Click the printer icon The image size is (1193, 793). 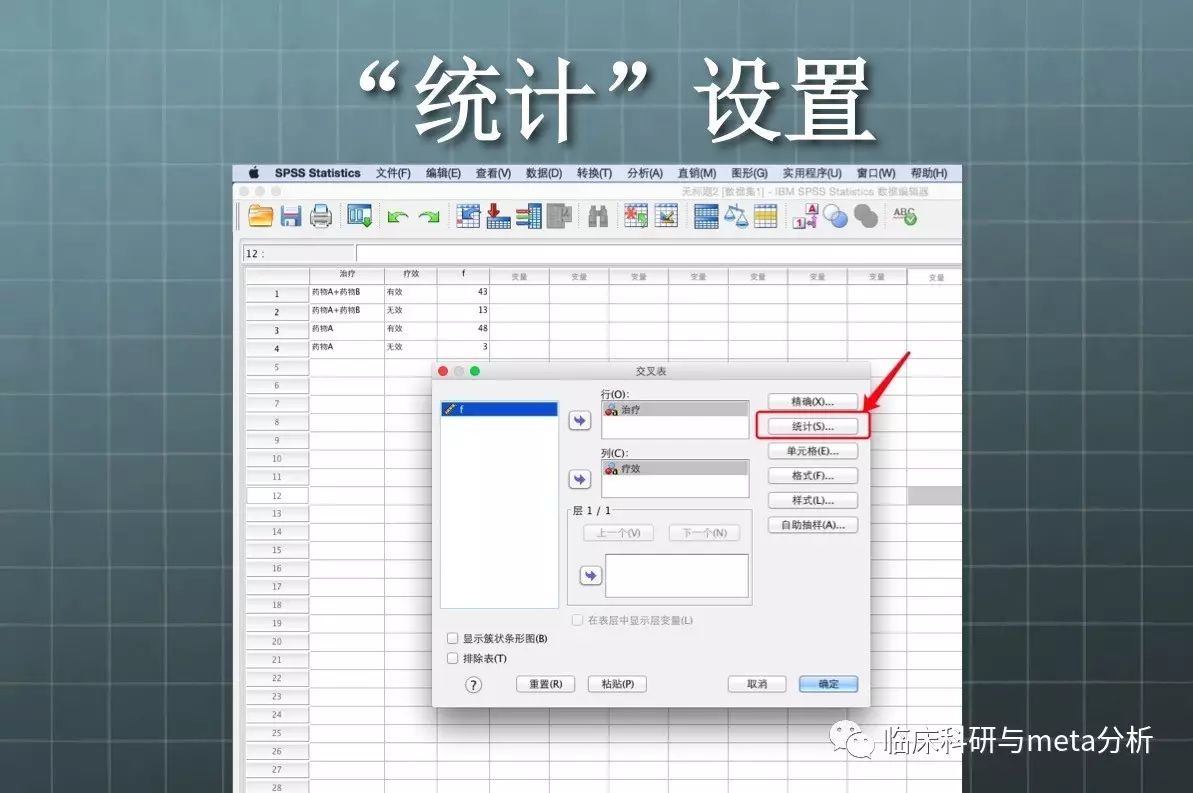point(321,217)
